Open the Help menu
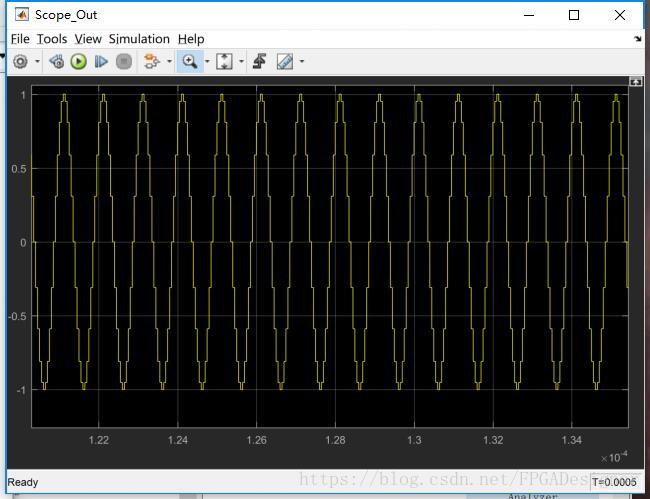650x499 pixels. 191,39
